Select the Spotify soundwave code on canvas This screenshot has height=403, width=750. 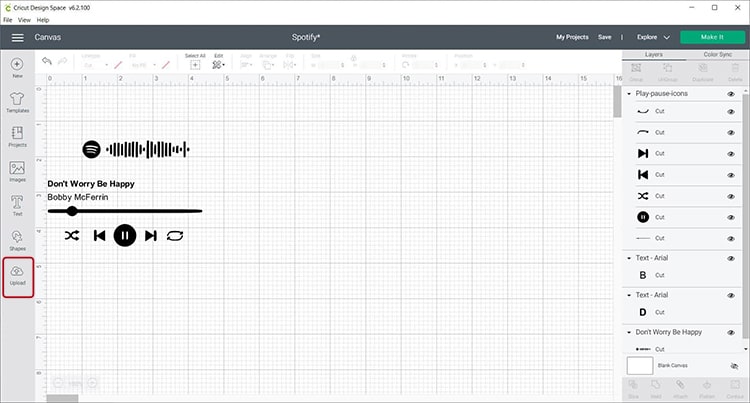148,149
